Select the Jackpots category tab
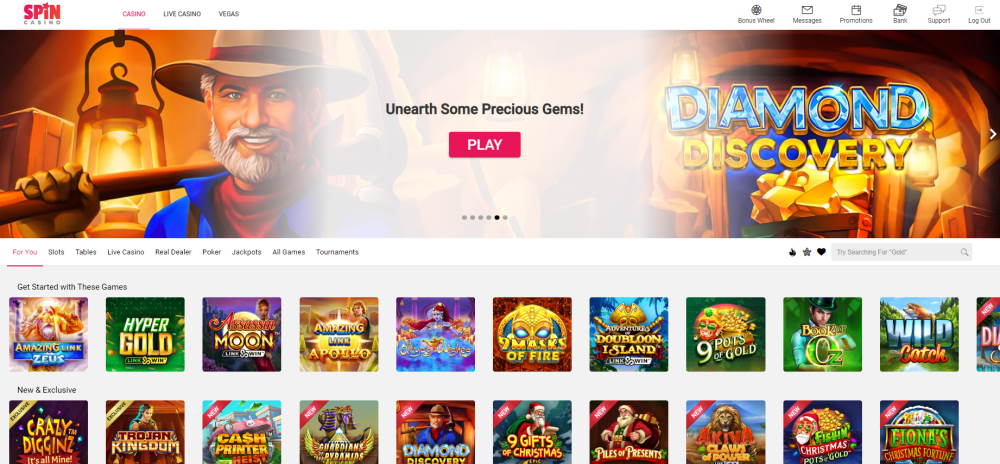Screen dimensions: 1000x464 (246, 252)
